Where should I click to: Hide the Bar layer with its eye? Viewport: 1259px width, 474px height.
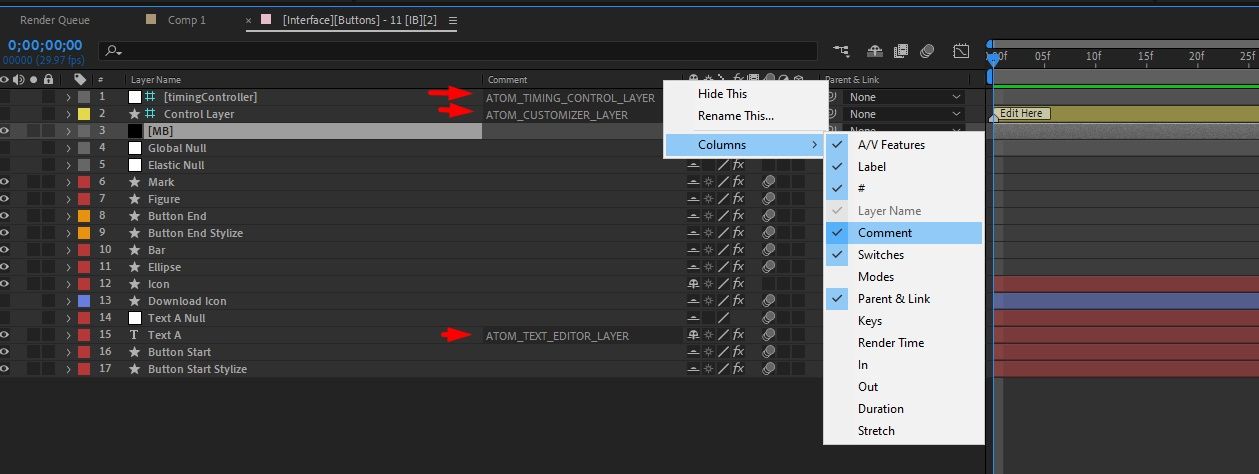point(5,250)
